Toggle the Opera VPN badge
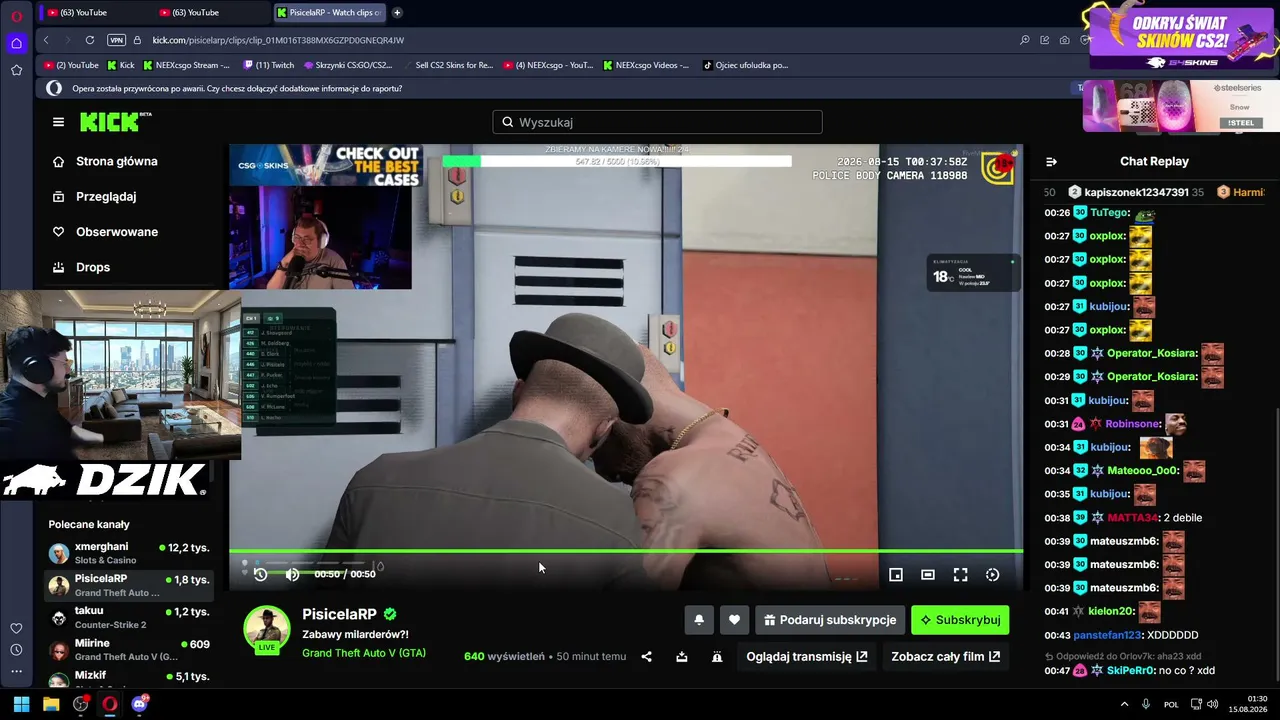 click(116, 40)
